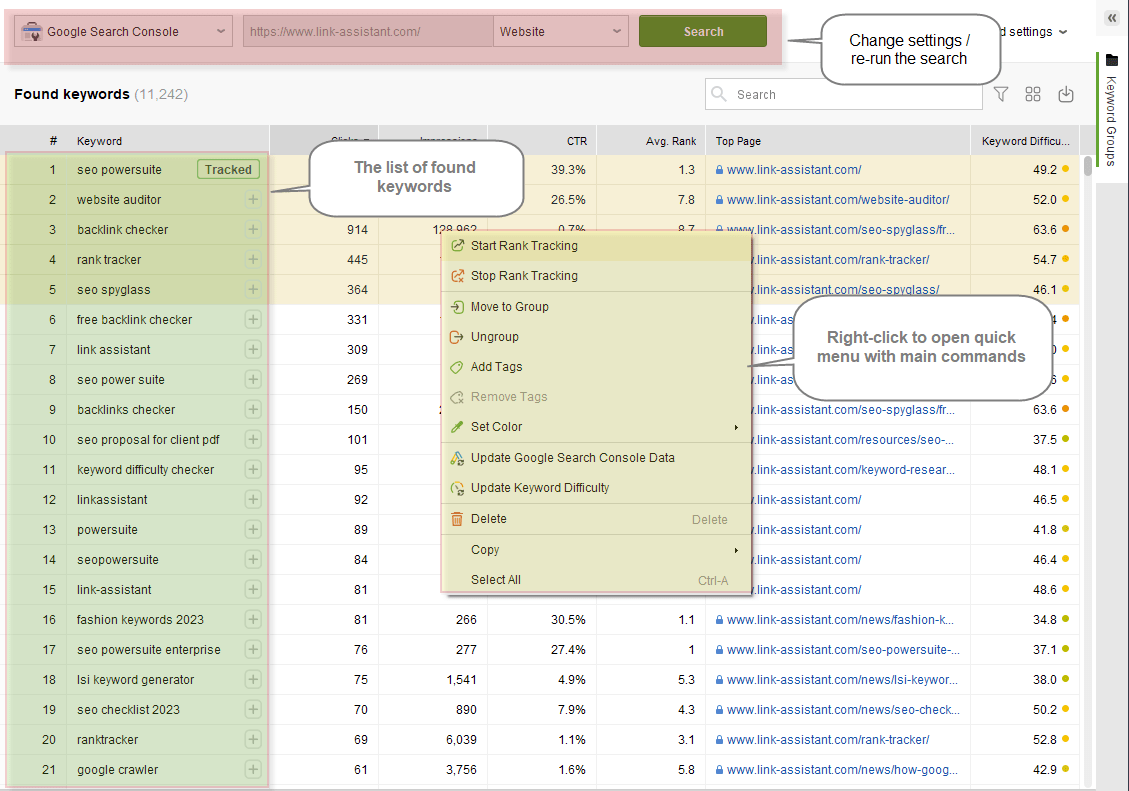Choose Update Keyword Difficulty menu entry
The height and width of the screenshot is (791, 1129).
596,488
